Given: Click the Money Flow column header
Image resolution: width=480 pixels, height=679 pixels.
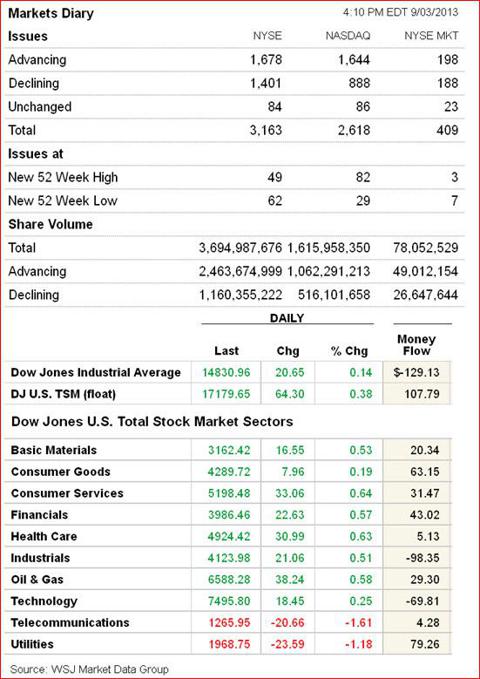Looking at the screenshot, I should click(416, 345).
